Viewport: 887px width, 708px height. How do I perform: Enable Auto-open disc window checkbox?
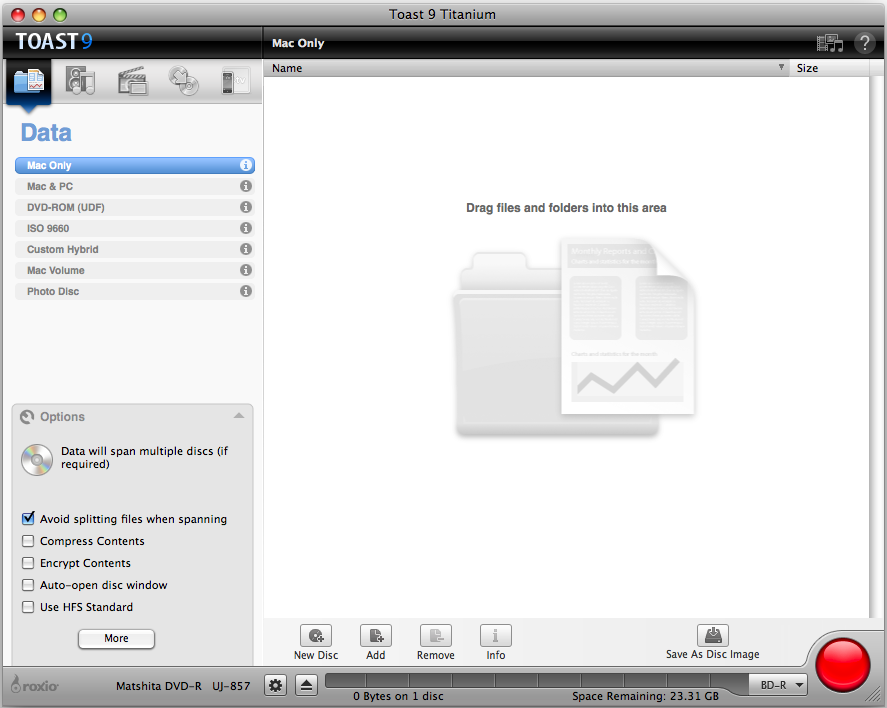point(28,585)
